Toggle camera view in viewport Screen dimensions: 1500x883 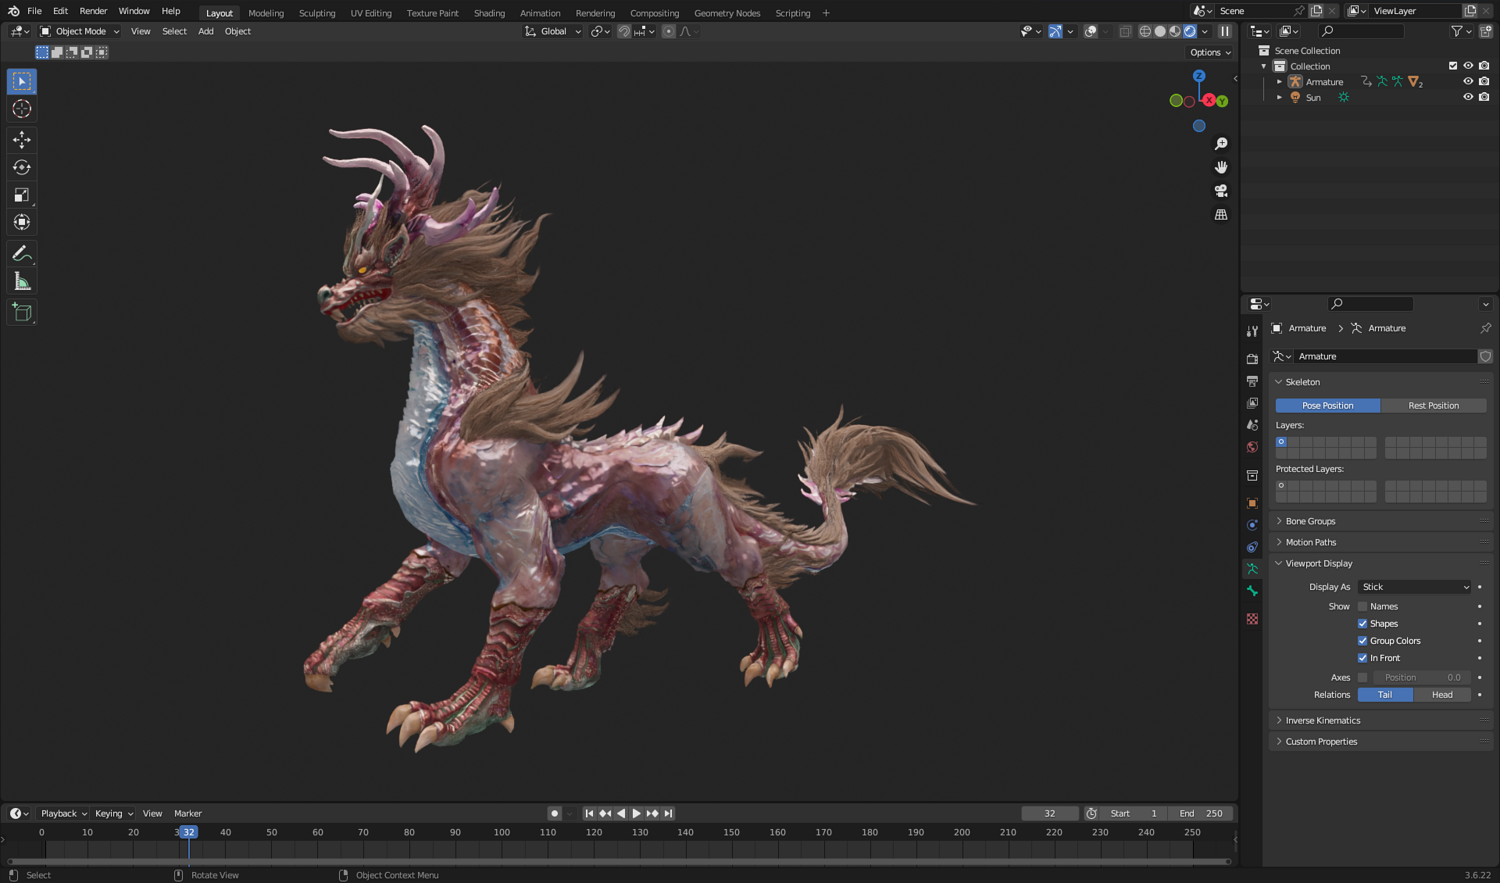pyautogui.click(x=1221, y=191)
